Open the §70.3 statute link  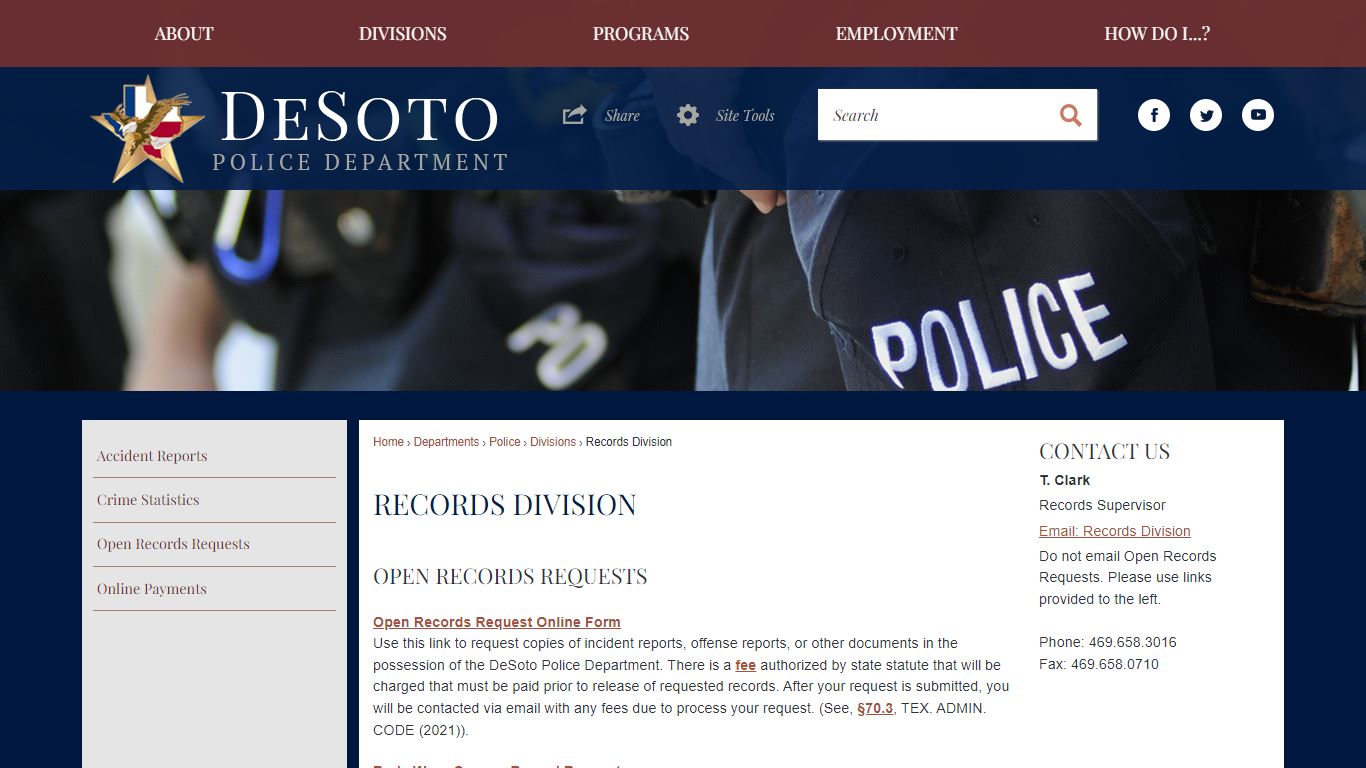pyautogui.click(x=875, y=708)
